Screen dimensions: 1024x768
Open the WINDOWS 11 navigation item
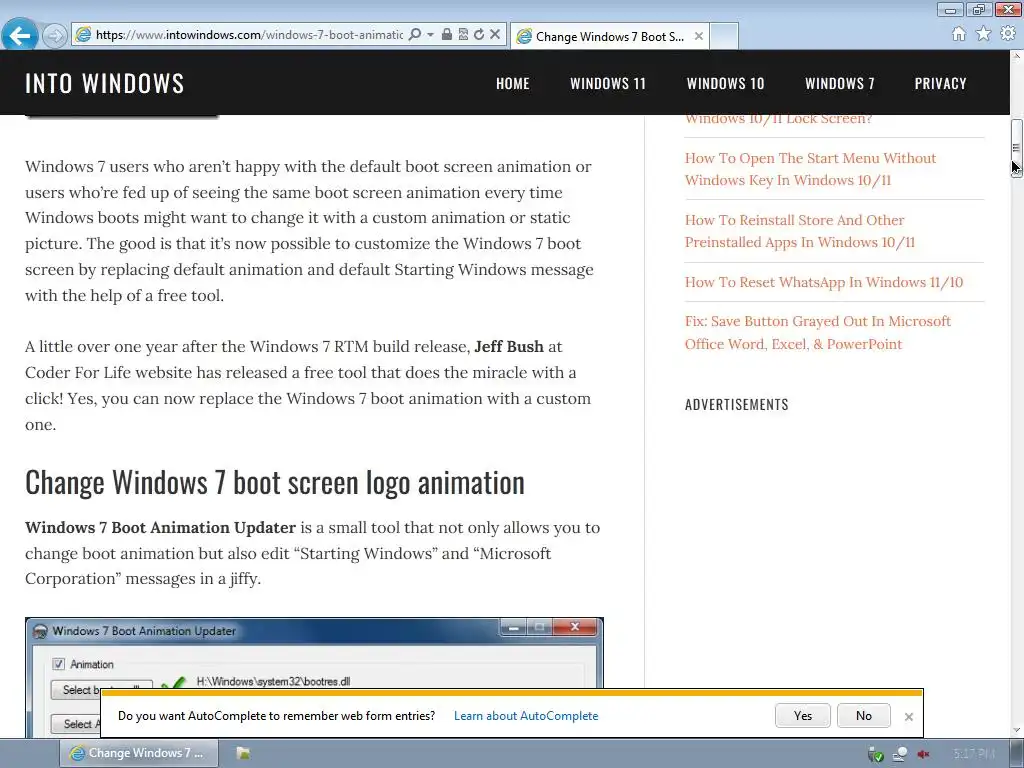point(607,84)
